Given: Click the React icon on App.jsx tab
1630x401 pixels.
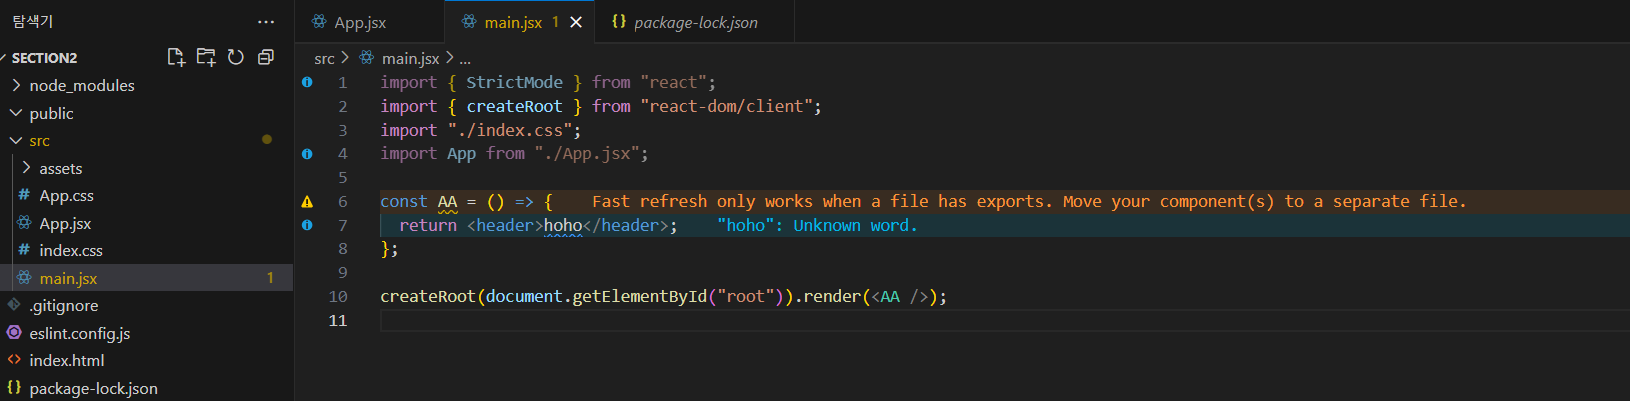Looking at the screenshot, I should pos(319,21).
